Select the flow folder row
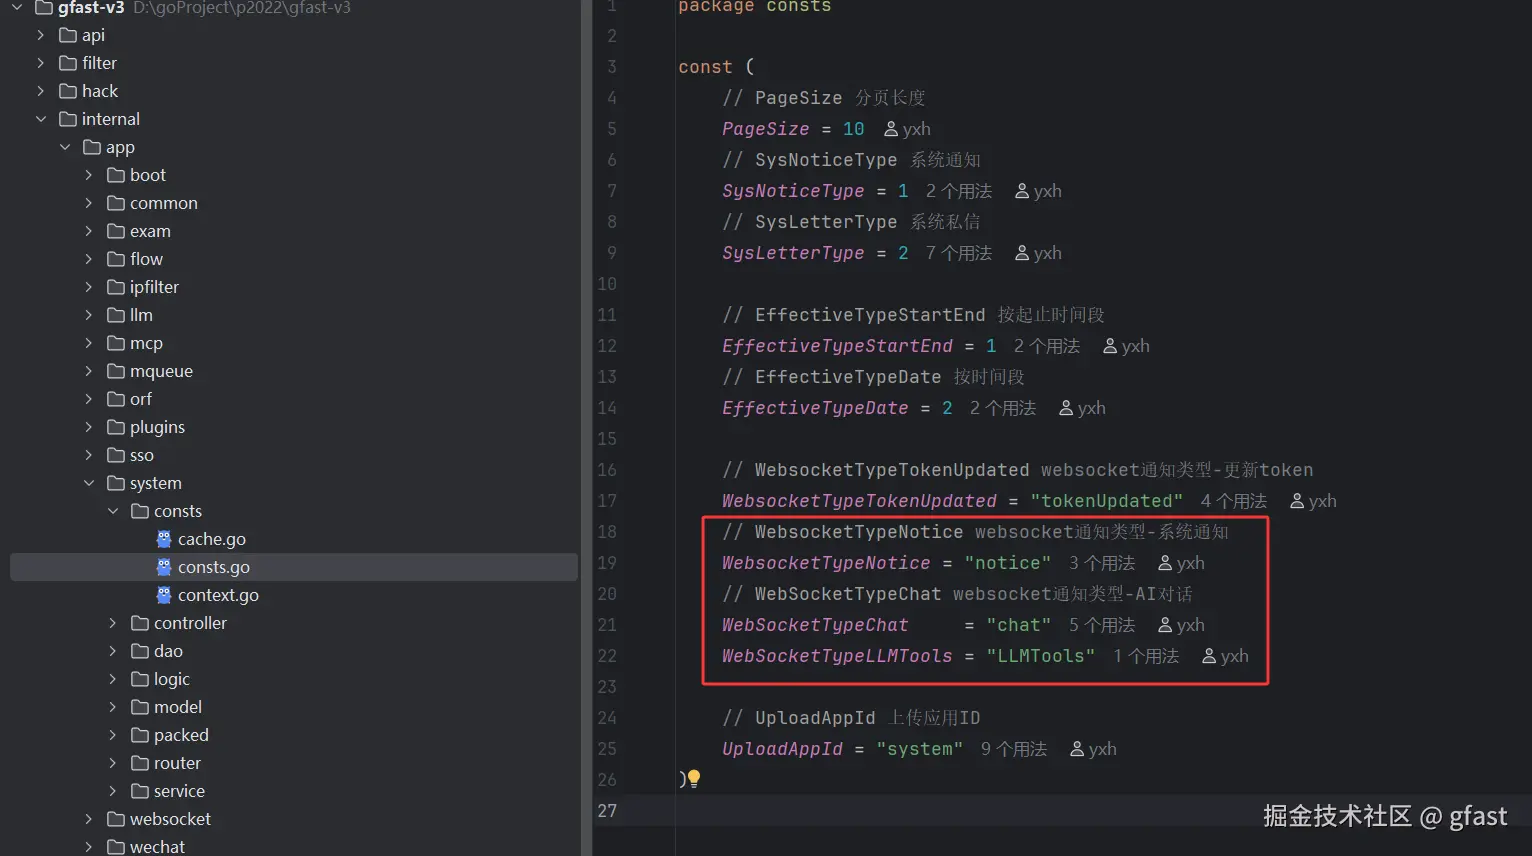Screen dimensions: 1532x856 [x=294, y=259]
